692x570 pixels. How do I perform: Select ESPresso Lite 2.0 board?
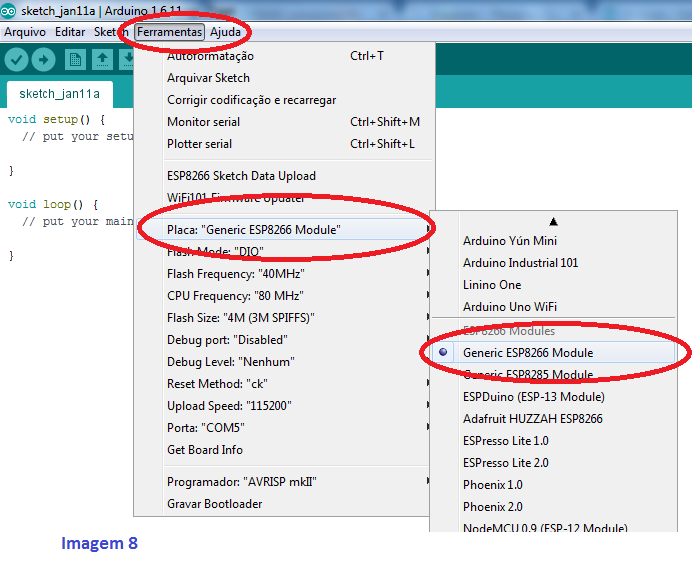coord(553,463)
